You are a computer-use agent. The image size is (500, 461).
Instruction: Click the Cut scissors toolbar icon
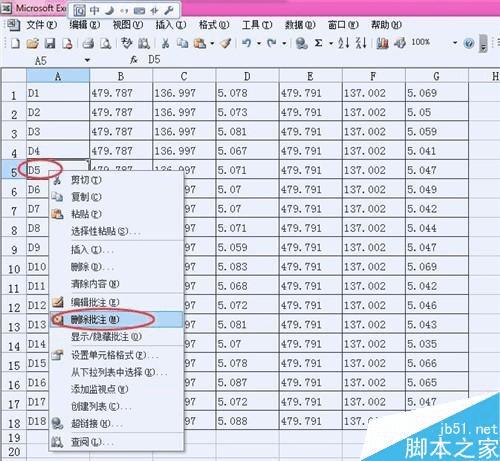point(165,43)
